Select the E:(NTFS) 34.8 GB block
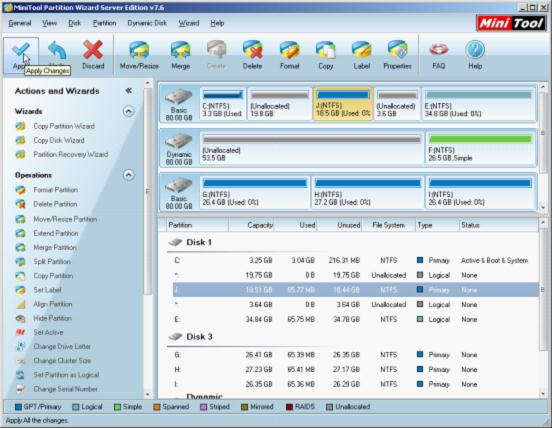 click(479, 104)
